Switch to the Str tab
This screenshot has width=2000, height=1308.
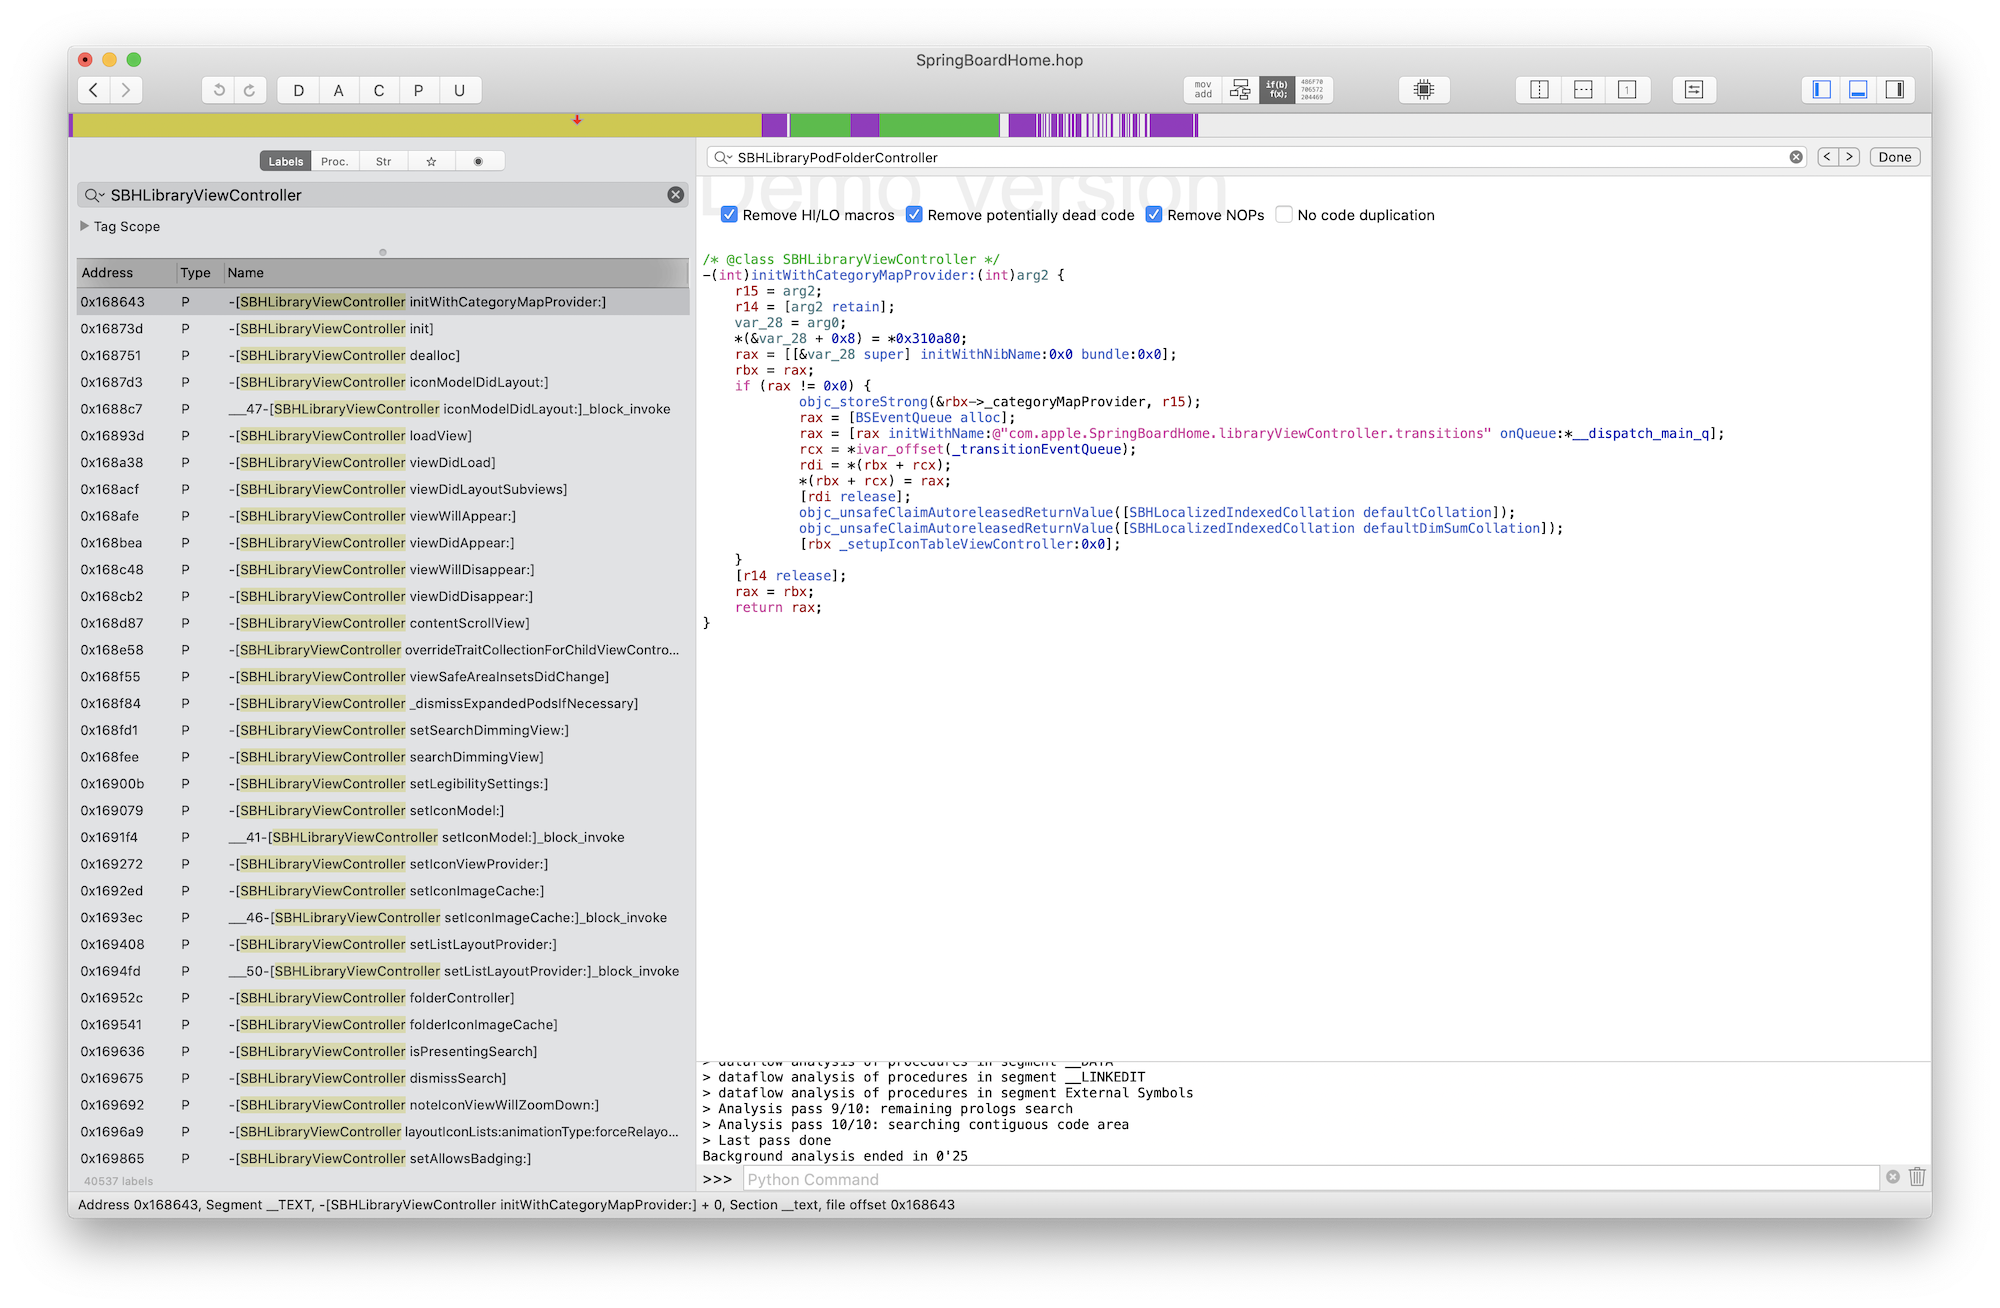(383, 161)
